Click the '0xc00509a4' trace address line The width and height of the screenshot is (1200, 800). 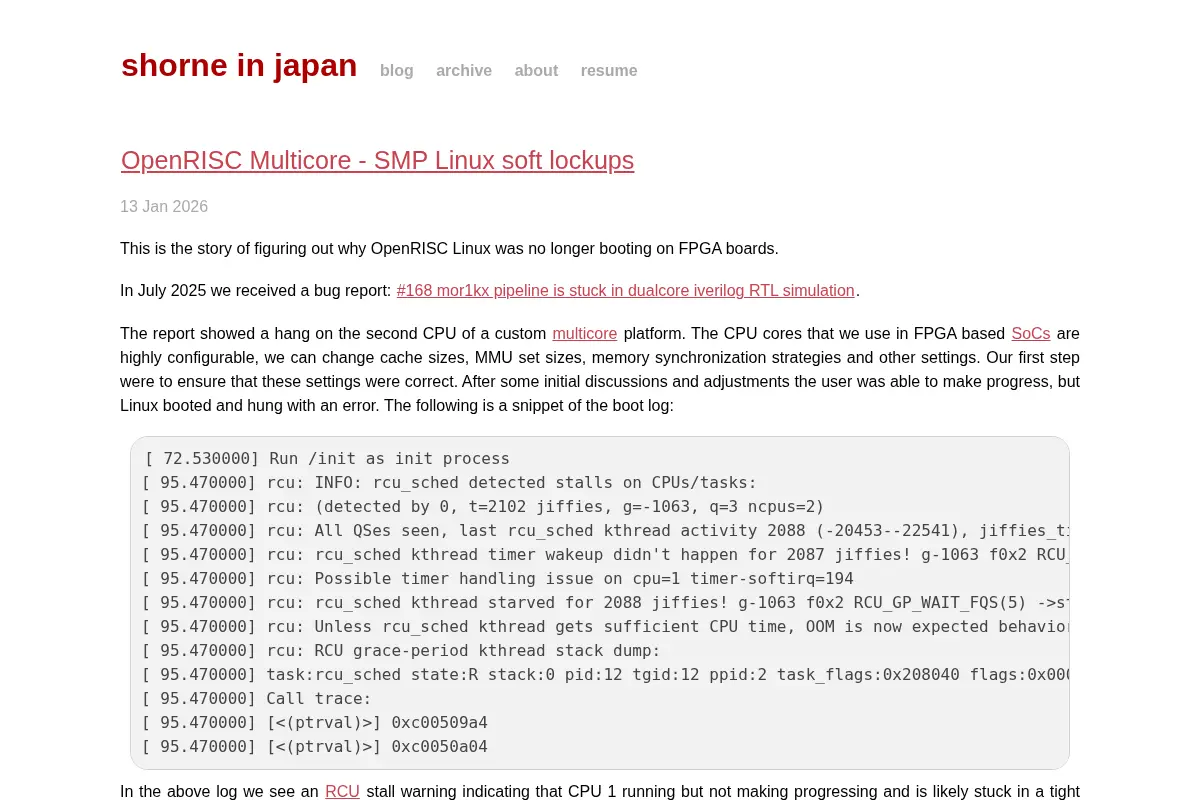(x=315, y=723)
